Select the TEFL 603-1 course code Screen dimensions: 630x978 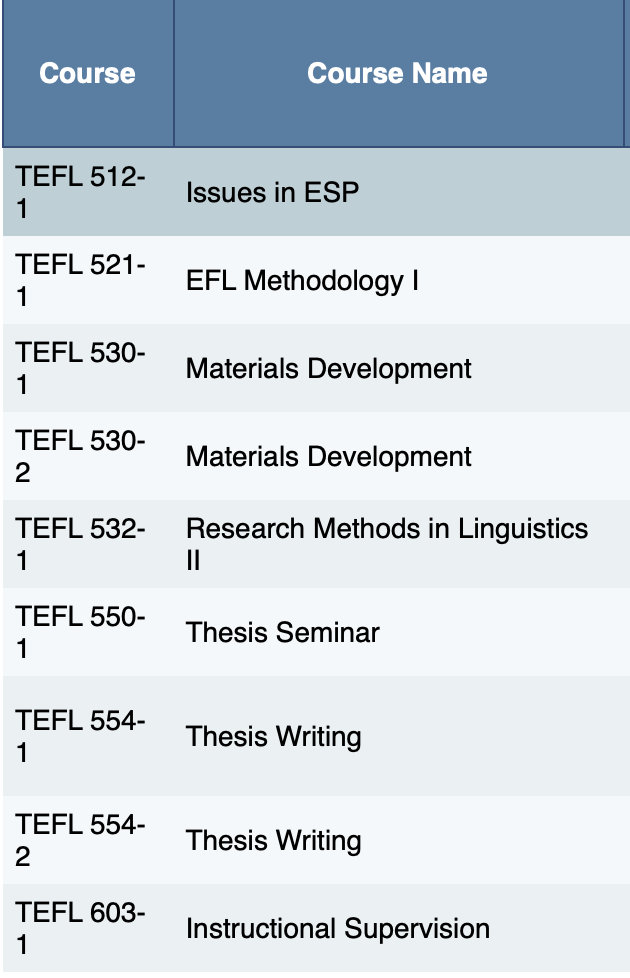click(x=81, y=928)
